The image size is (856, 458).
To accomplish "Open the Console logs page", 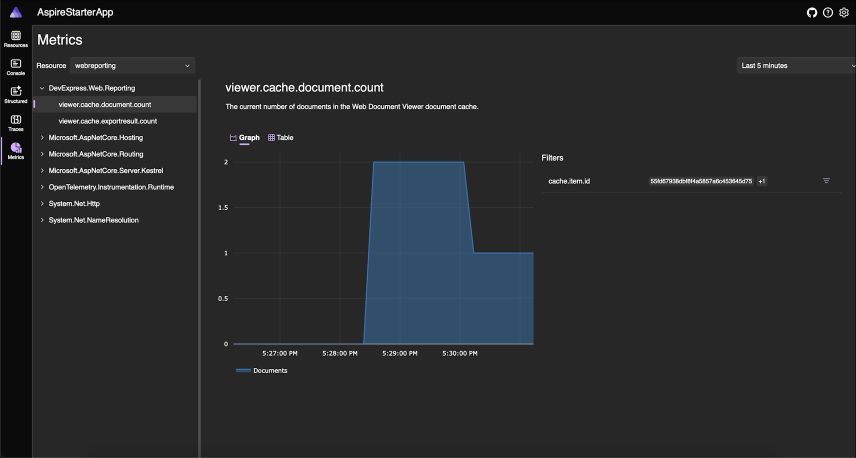I will (x=16, y=67).
